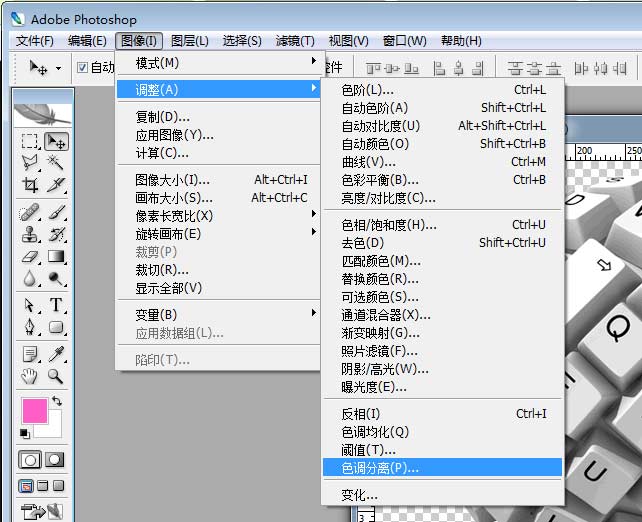Select the Clone Stamp tool
The width and height of the screenshot is (642, 522).
pos(30,235)
